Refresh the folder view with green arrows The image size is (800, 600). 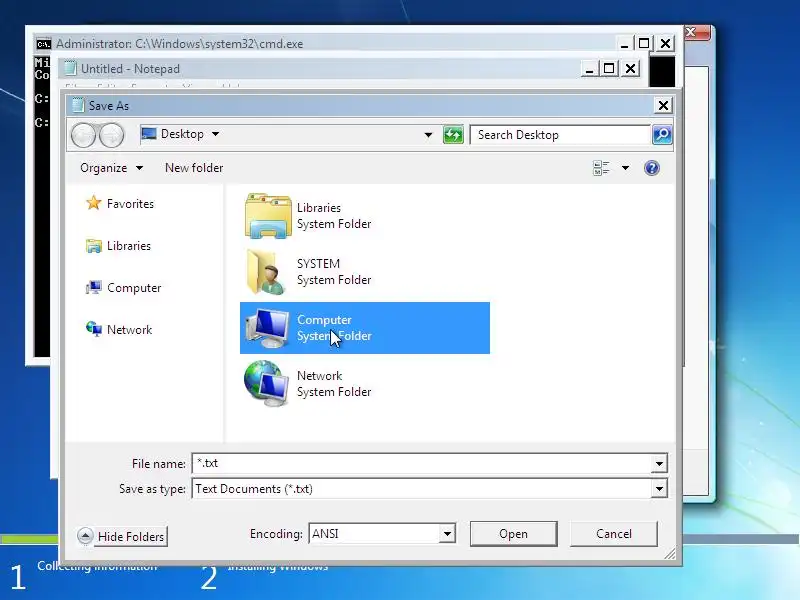(453, 135)
